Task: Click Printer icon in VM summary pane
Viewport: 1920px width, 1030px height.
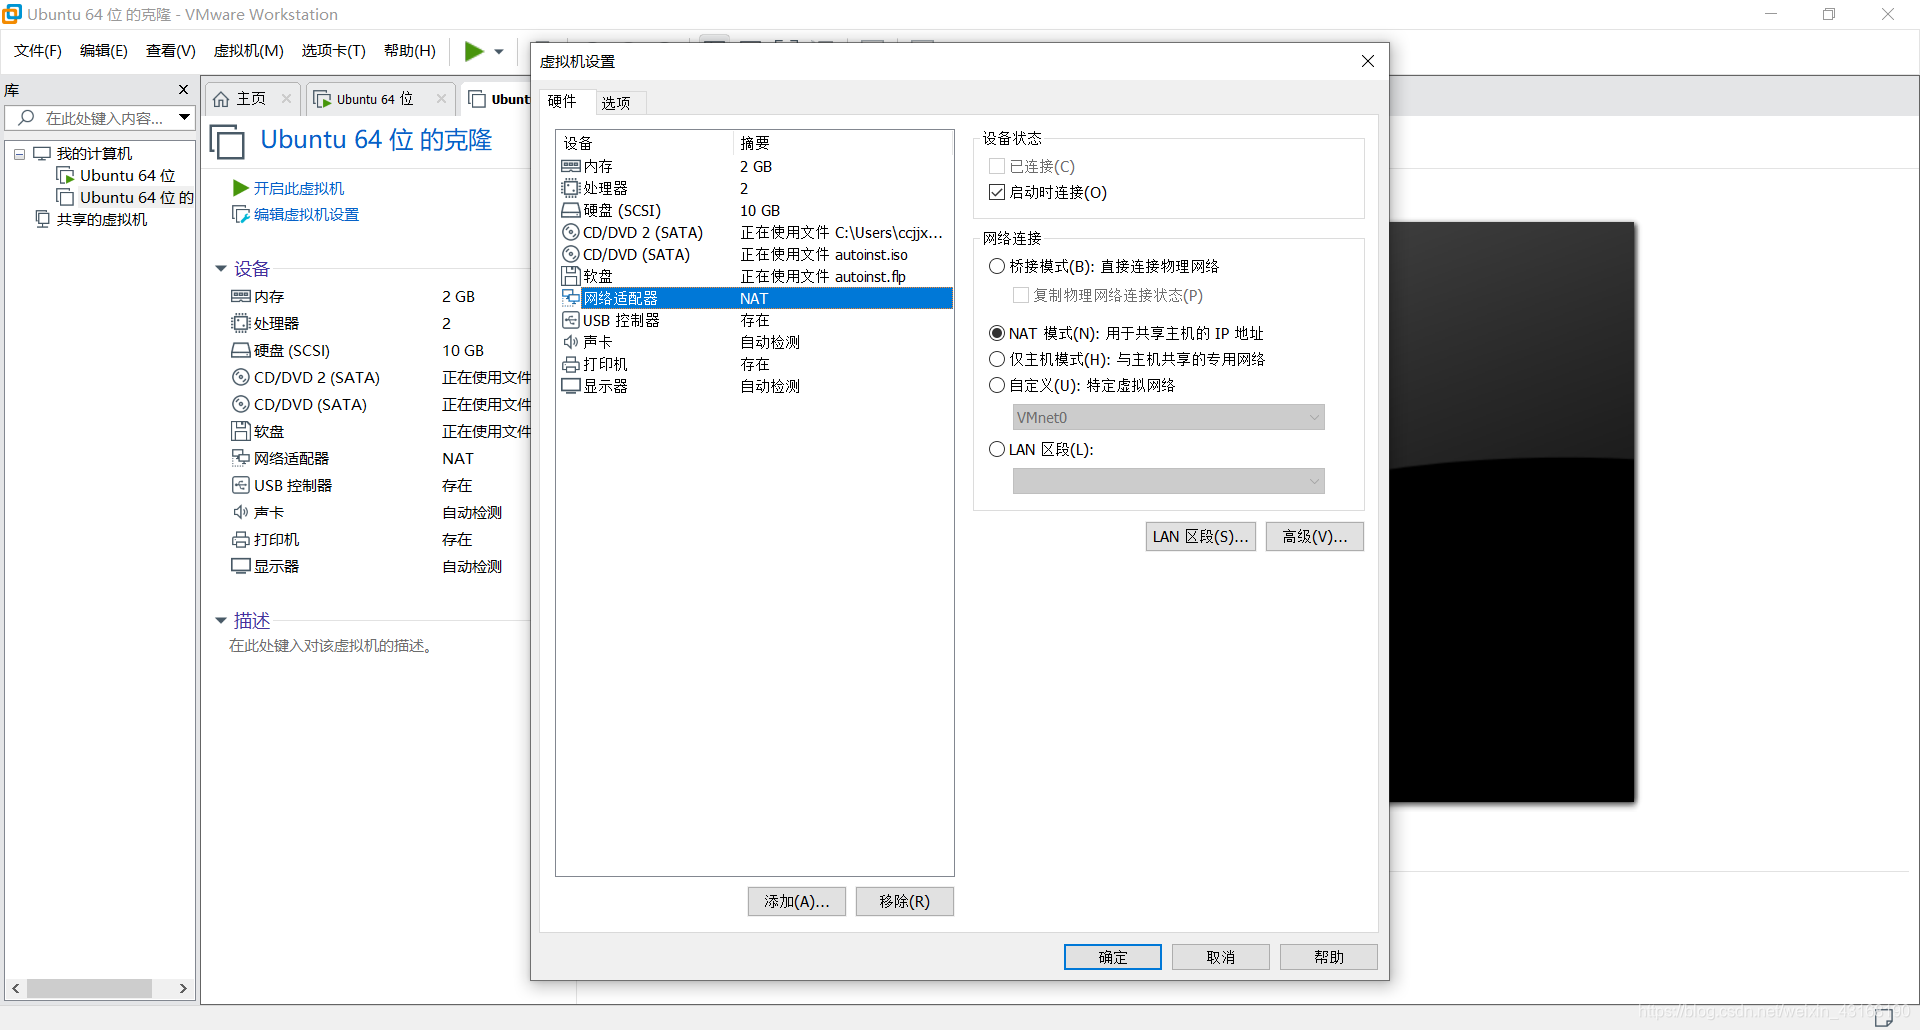Action: pyautogui.click(x=240, y=539)
